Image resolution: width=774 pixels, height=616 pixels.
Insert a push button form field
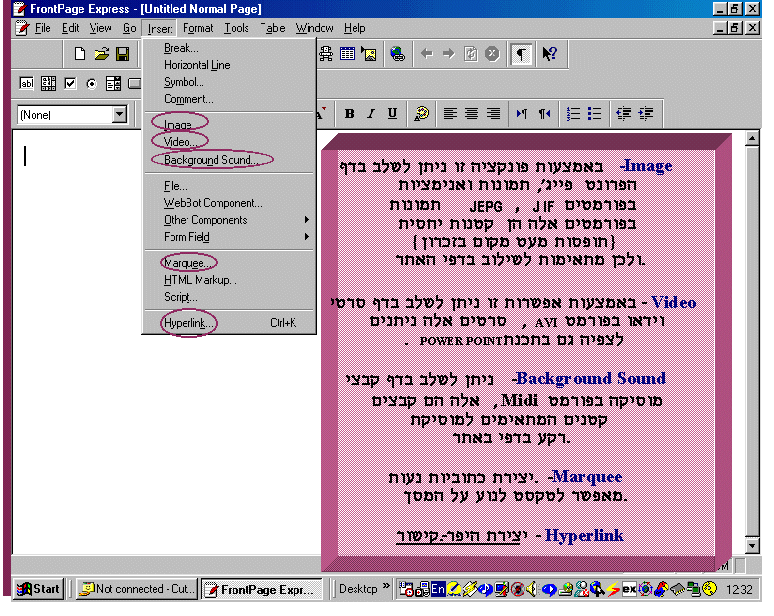[134, 83]
